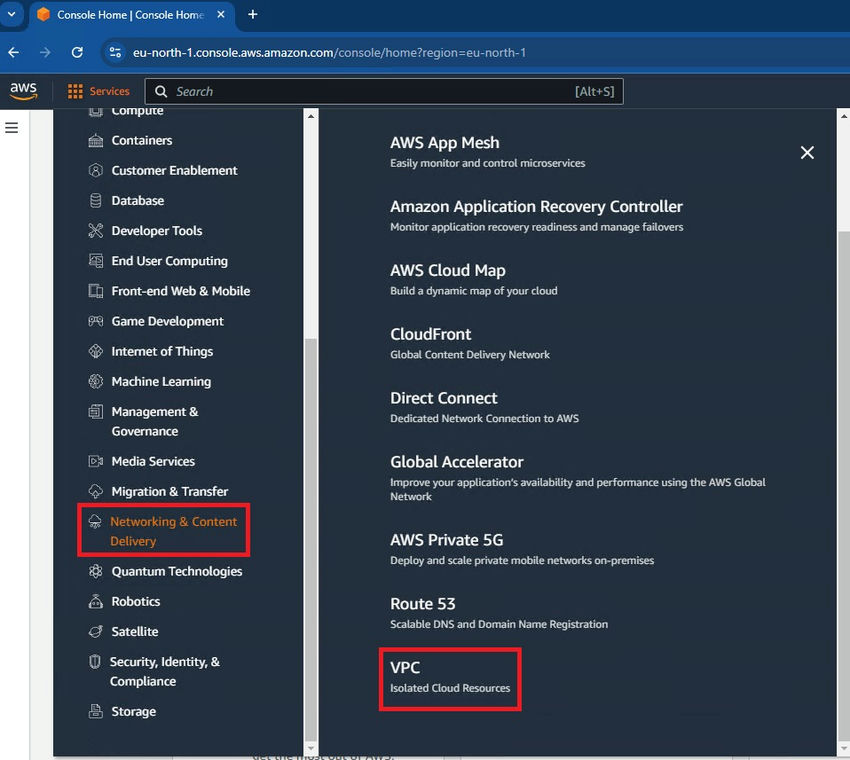Click the Front-end Web & Mobile icon
The image size is (850, 760).
point(95,291)
